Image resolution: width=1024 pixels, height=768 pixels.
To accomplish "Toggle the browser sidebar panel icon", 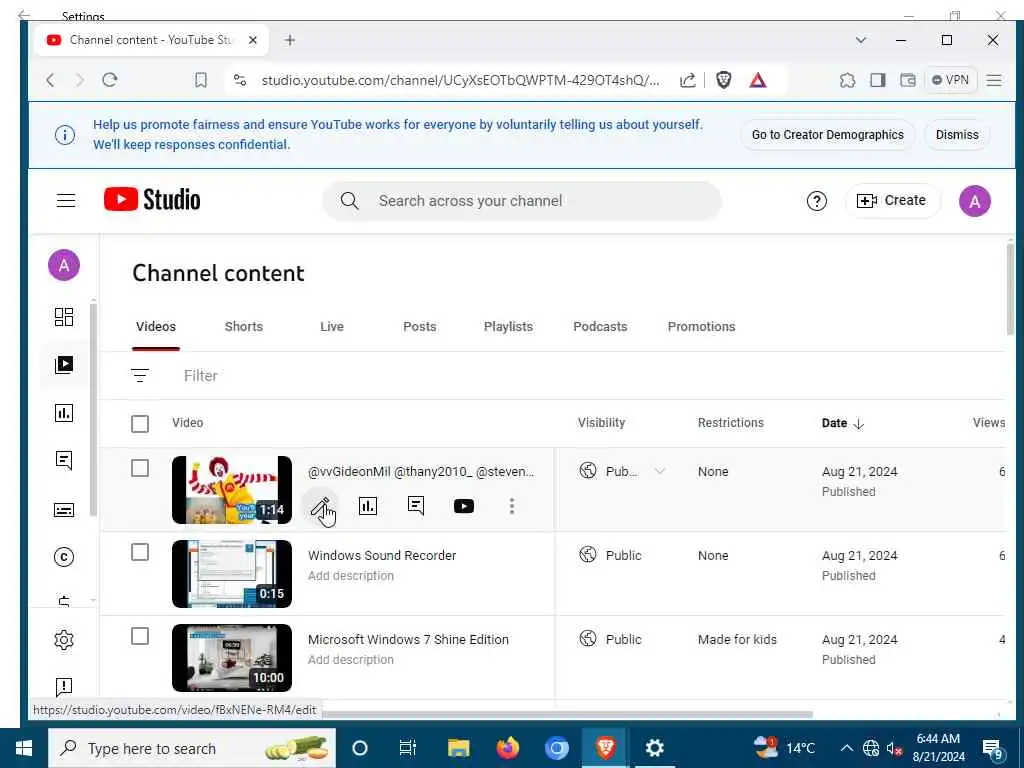I will click(x=878, y=80).
